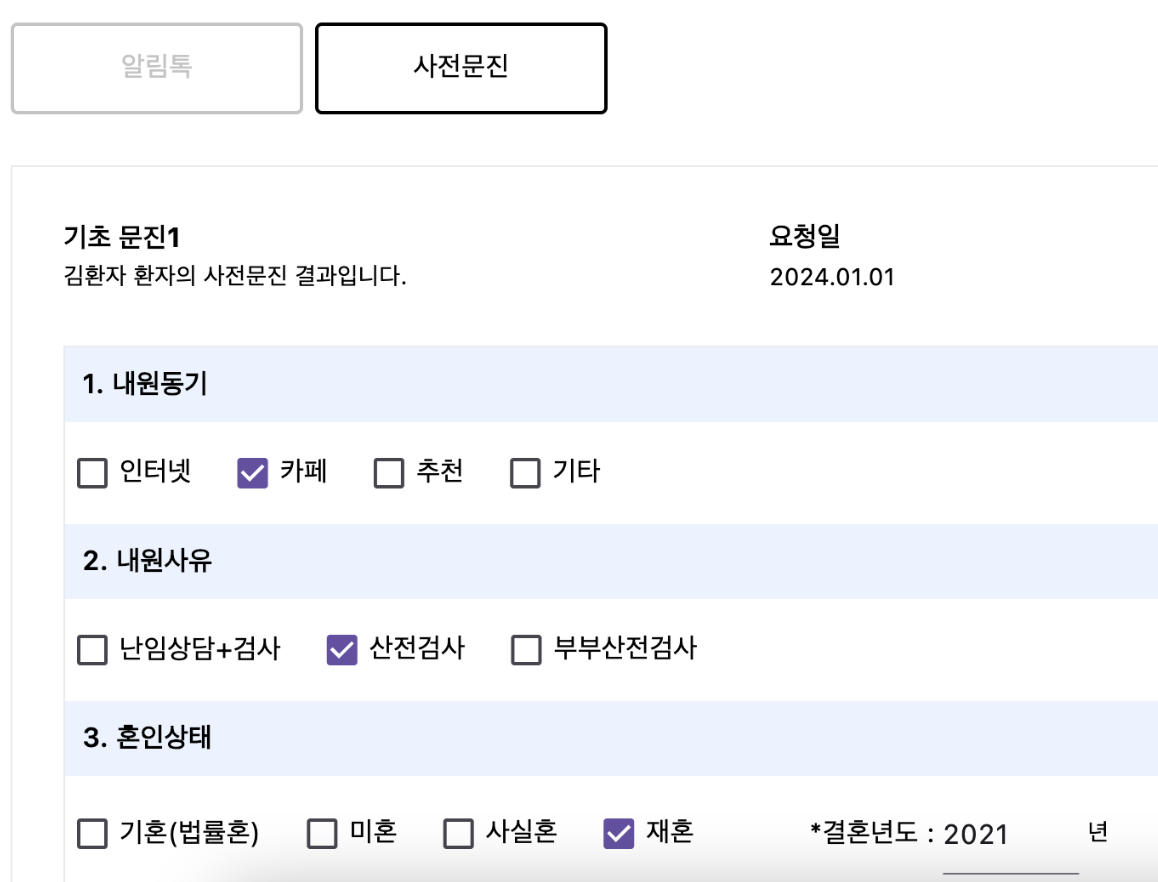The image size is (1158, 882).
Task: Check the 인터넷 checkbox
Action: pos(92,473)
